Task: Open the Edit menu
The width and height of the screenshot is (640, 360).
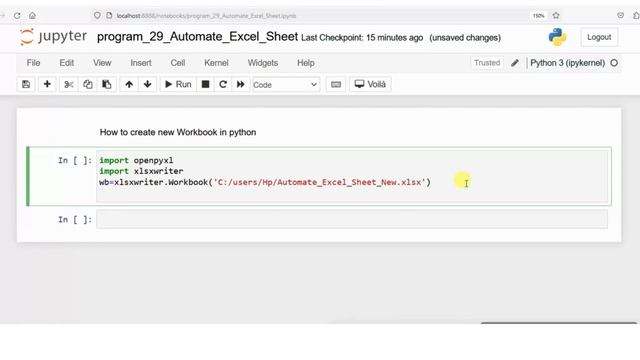Action: [67, 63]
